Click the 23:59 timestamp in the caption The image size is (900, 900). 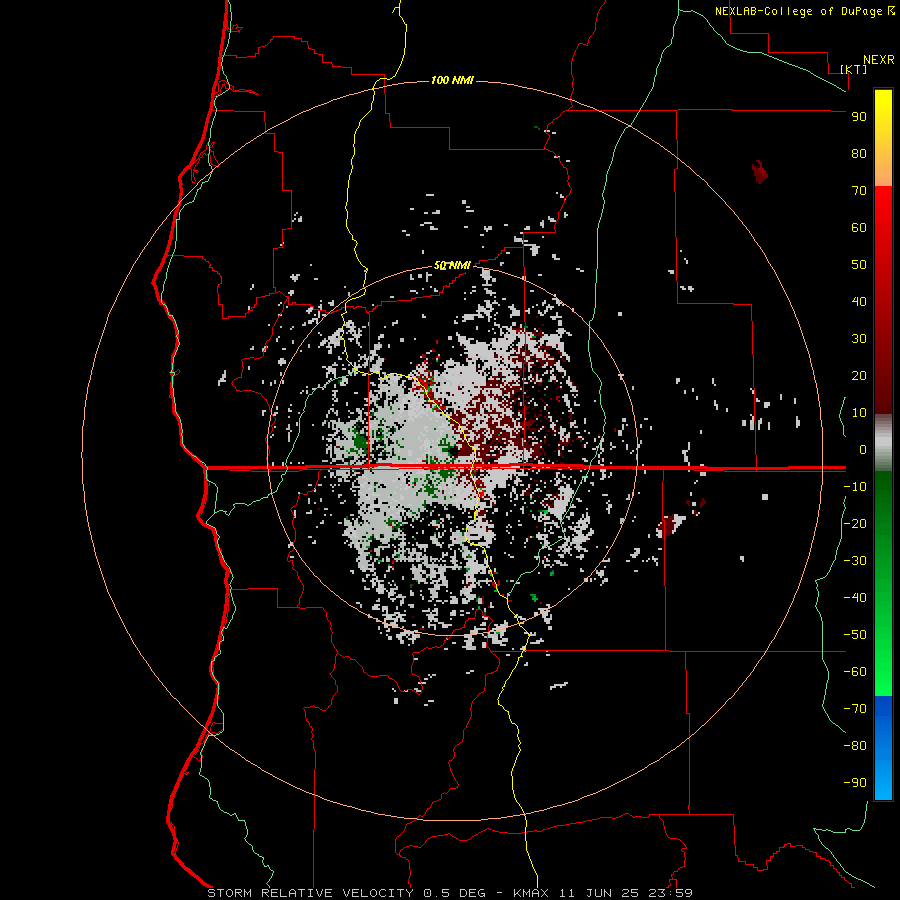[x=670, y=893]
